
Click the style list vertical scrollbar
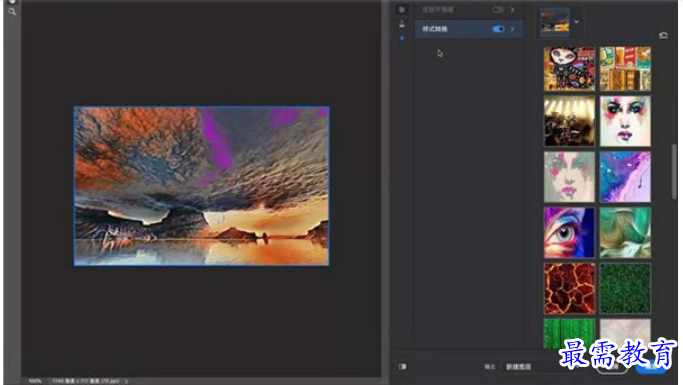(x=674, y=172)
